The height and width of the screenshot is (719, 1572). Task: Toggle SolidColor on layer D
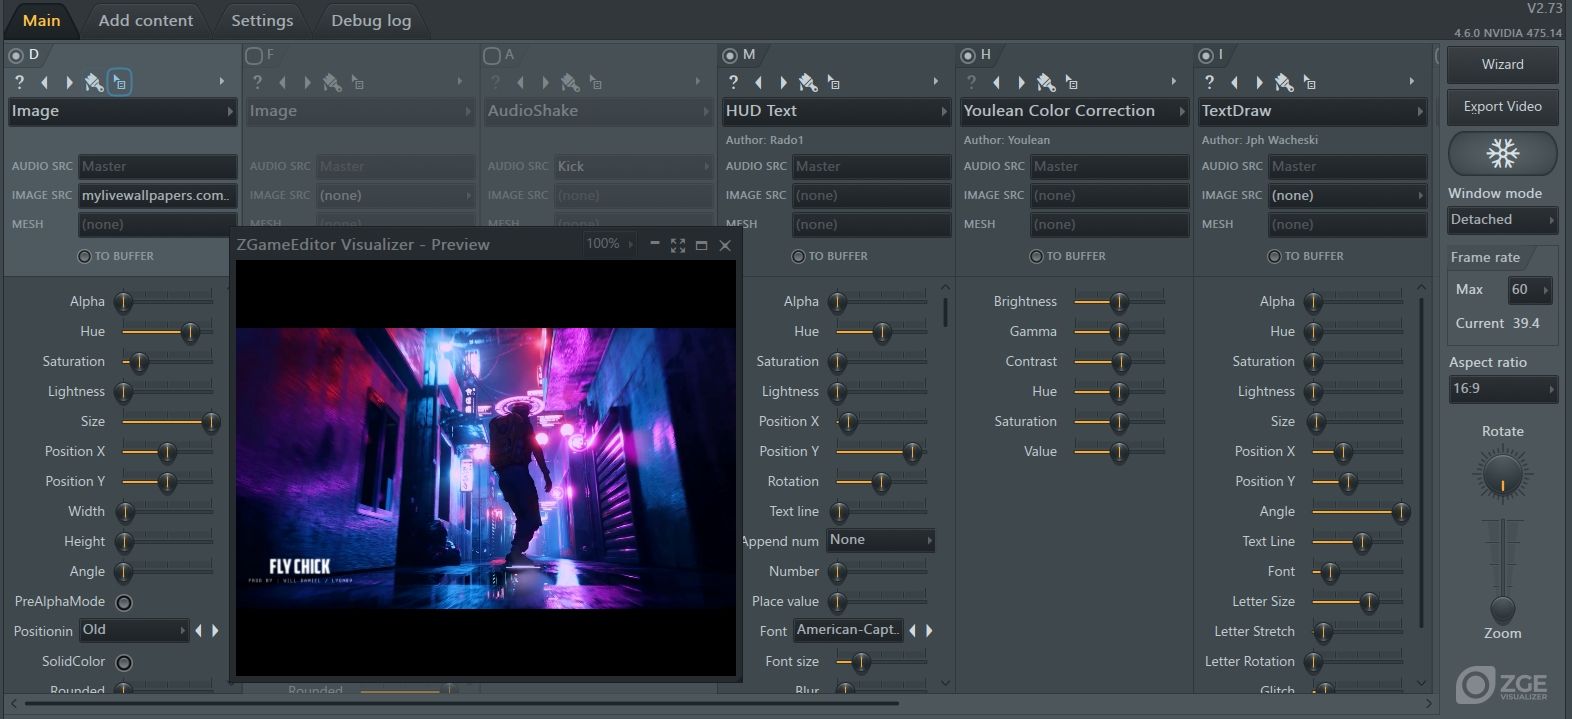(124, 662)
